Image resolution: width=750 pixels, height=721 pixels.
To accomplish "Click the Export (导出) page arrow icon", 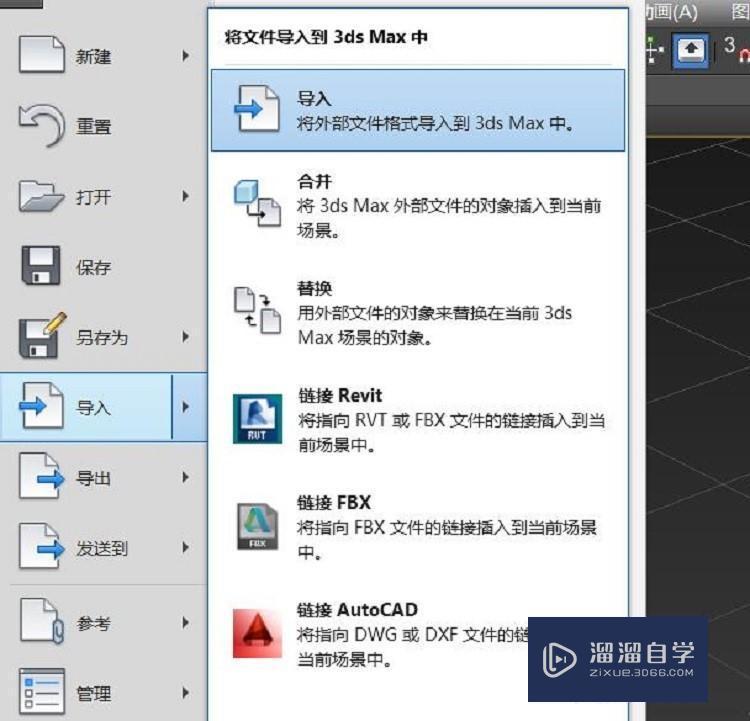I will pos(42,477).
